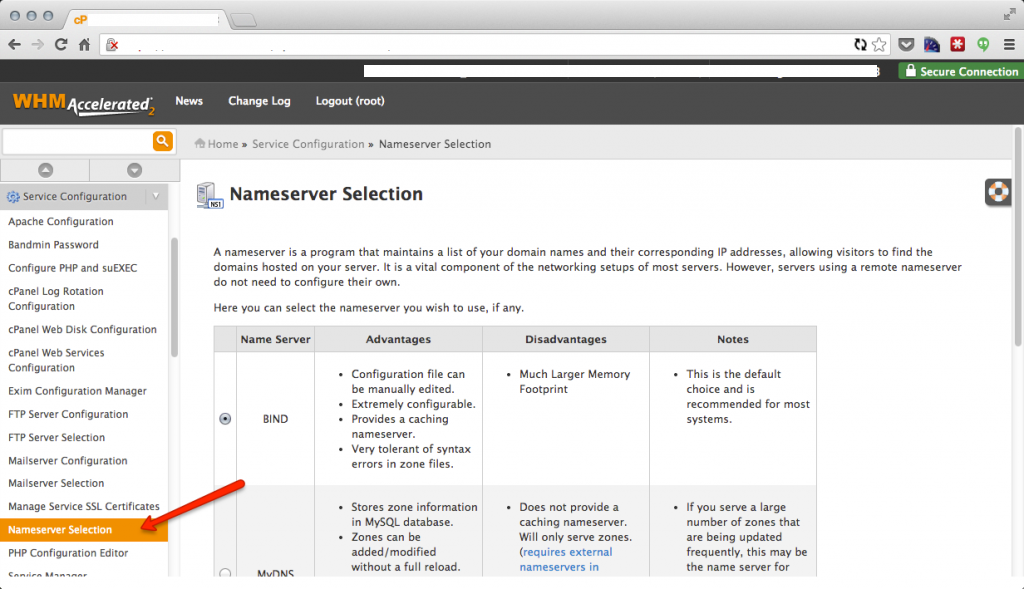Open the browser home page icon
This screenshot has height=589, width=1024.
[84, 44]
